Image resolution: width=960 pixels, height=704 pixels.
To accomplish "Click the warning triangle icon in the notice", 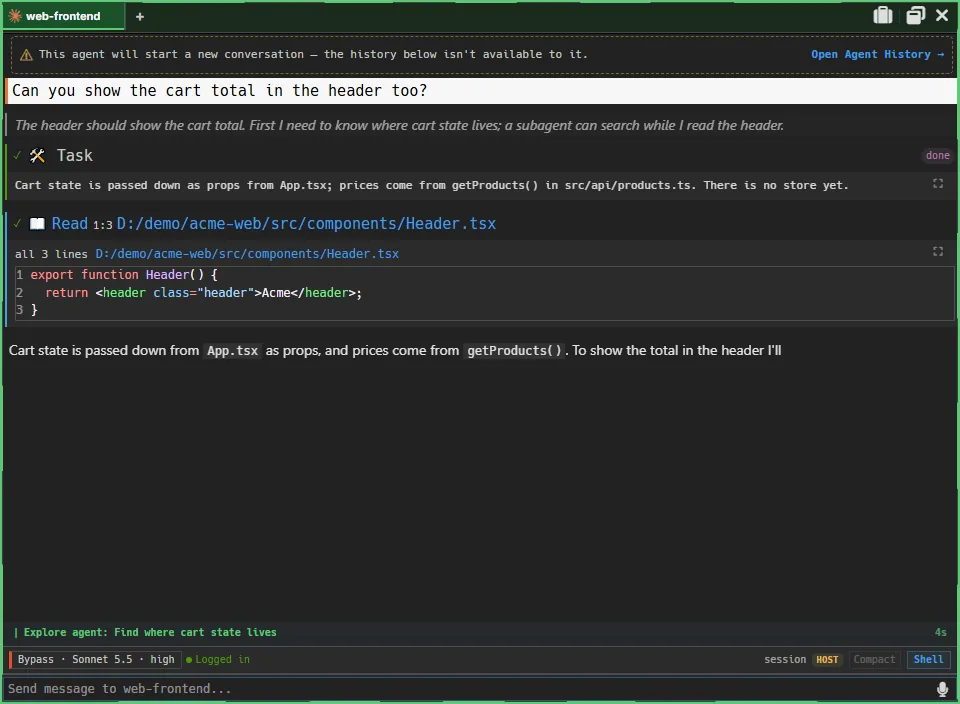I will (26, 55).
